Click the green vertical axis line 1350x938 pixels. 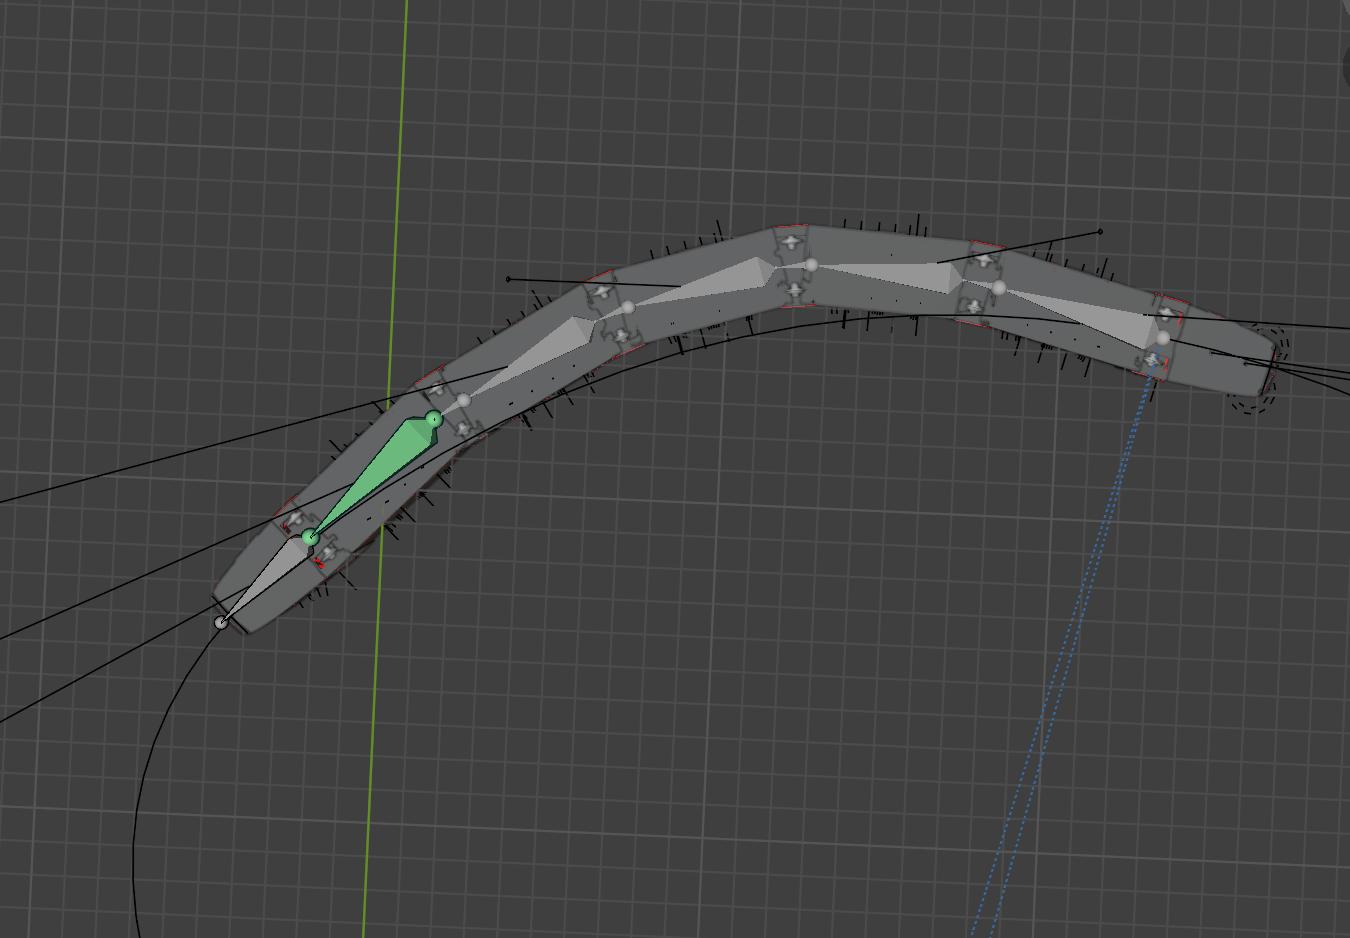385,469
